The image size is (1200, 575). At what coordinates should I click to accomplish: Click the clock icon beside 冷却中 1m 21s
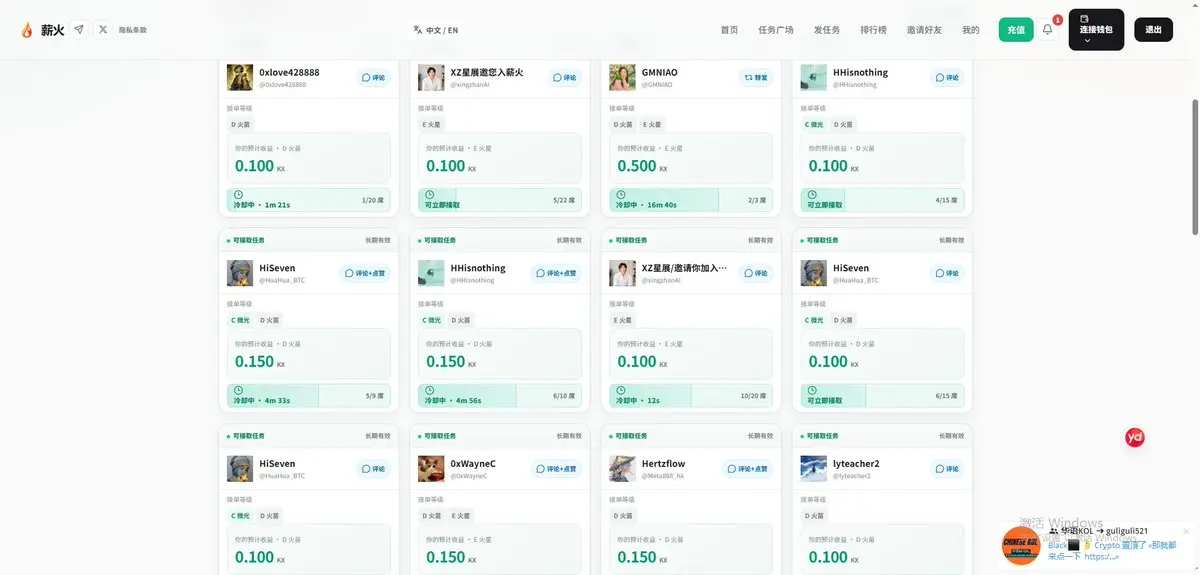(238, 195)
